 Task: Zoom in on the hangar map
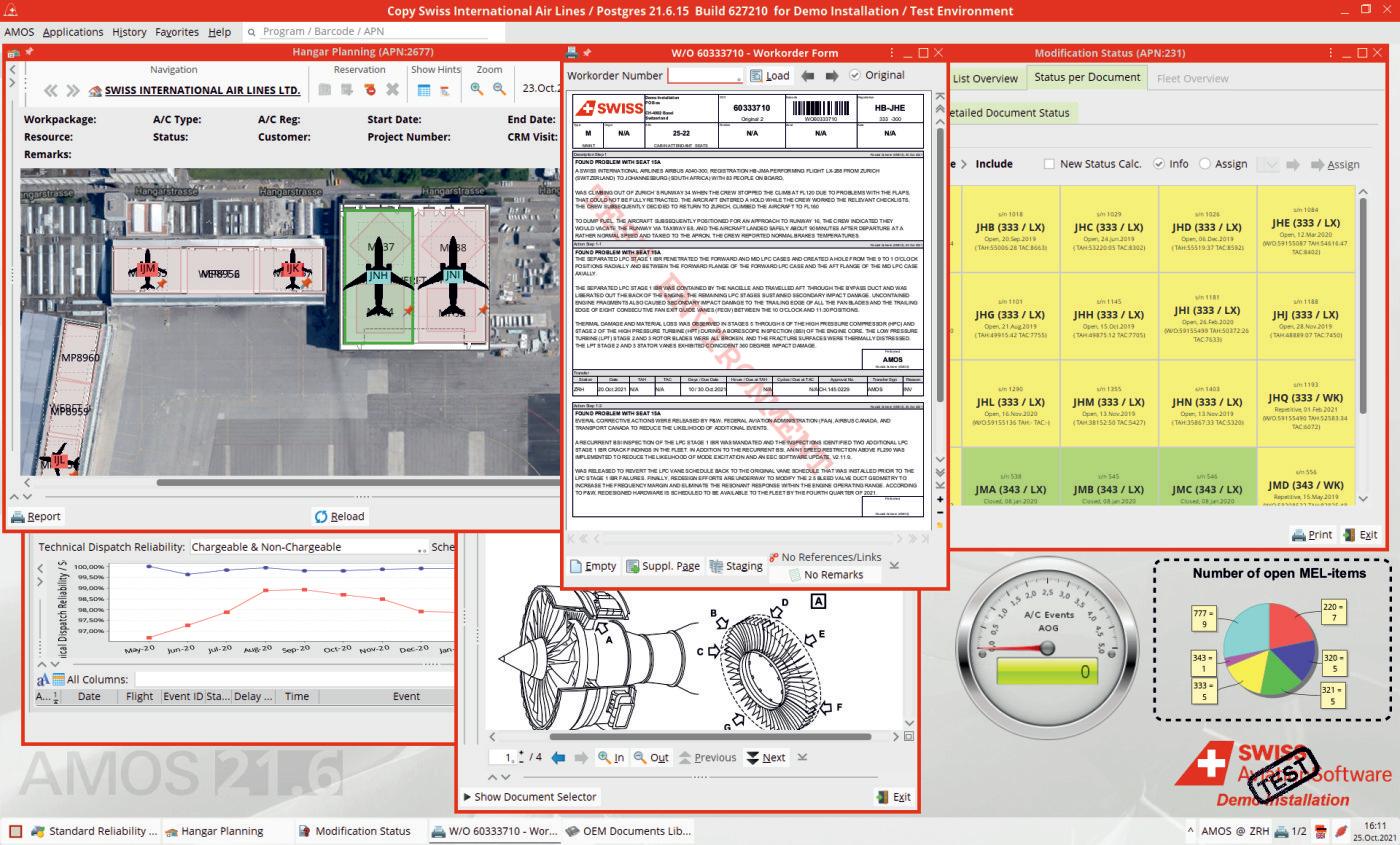point(477,89)
